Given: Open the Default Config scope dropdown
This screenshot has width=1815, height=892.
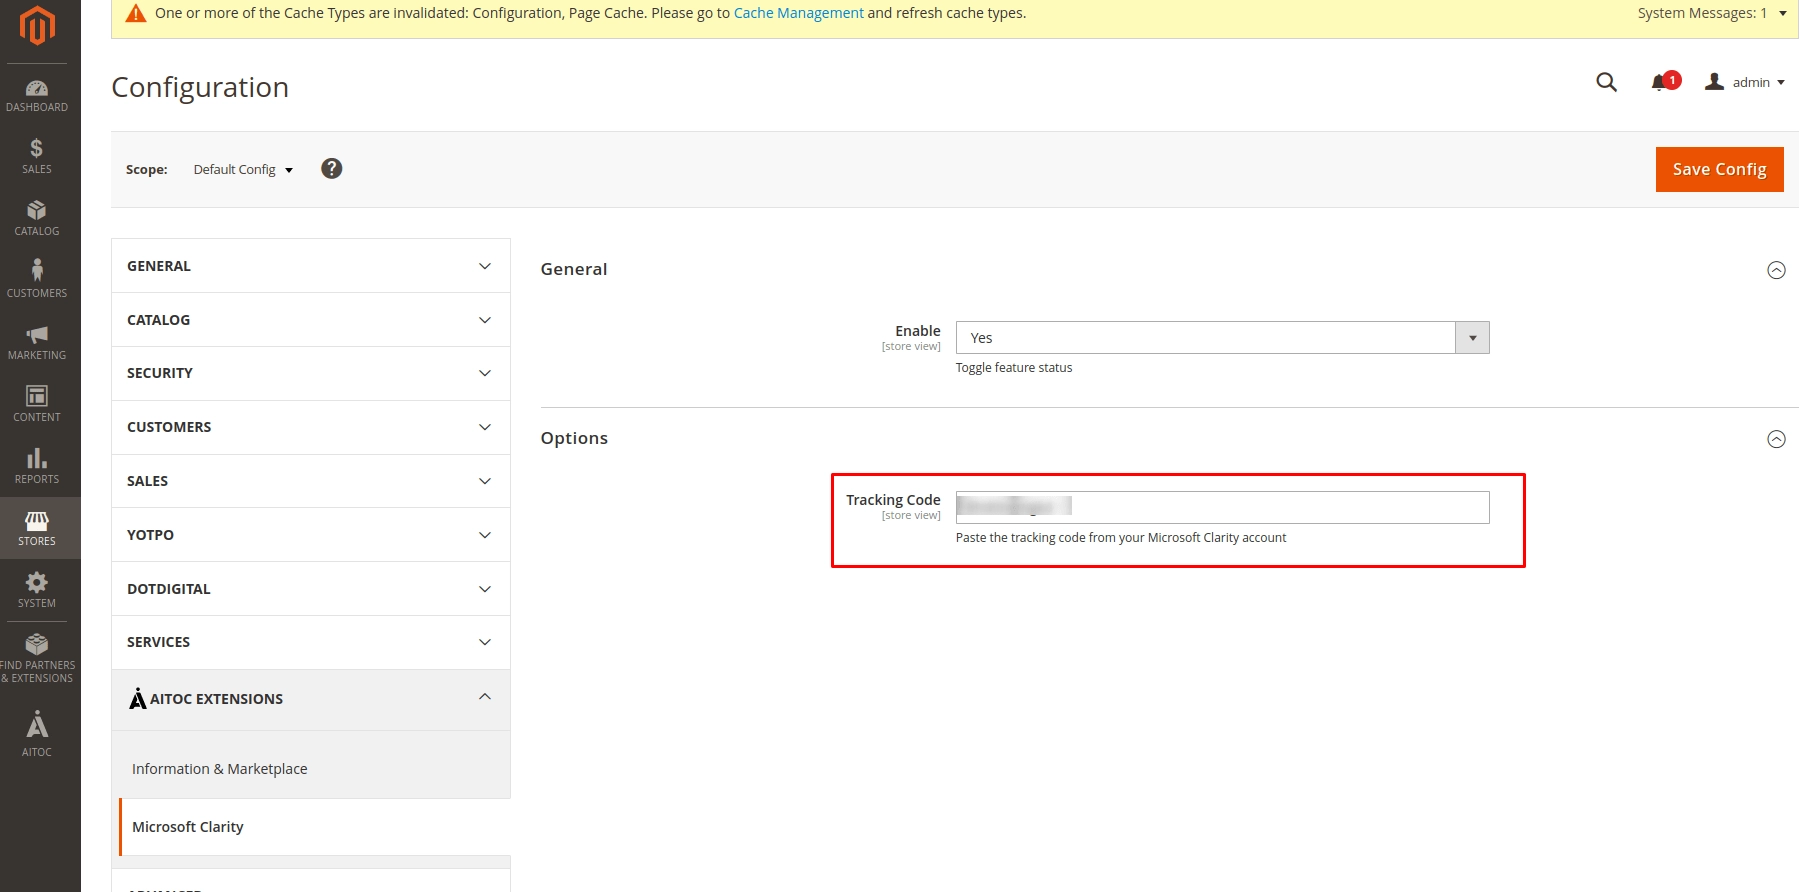Looking at the screenshot, I should (x=243, y=170).
